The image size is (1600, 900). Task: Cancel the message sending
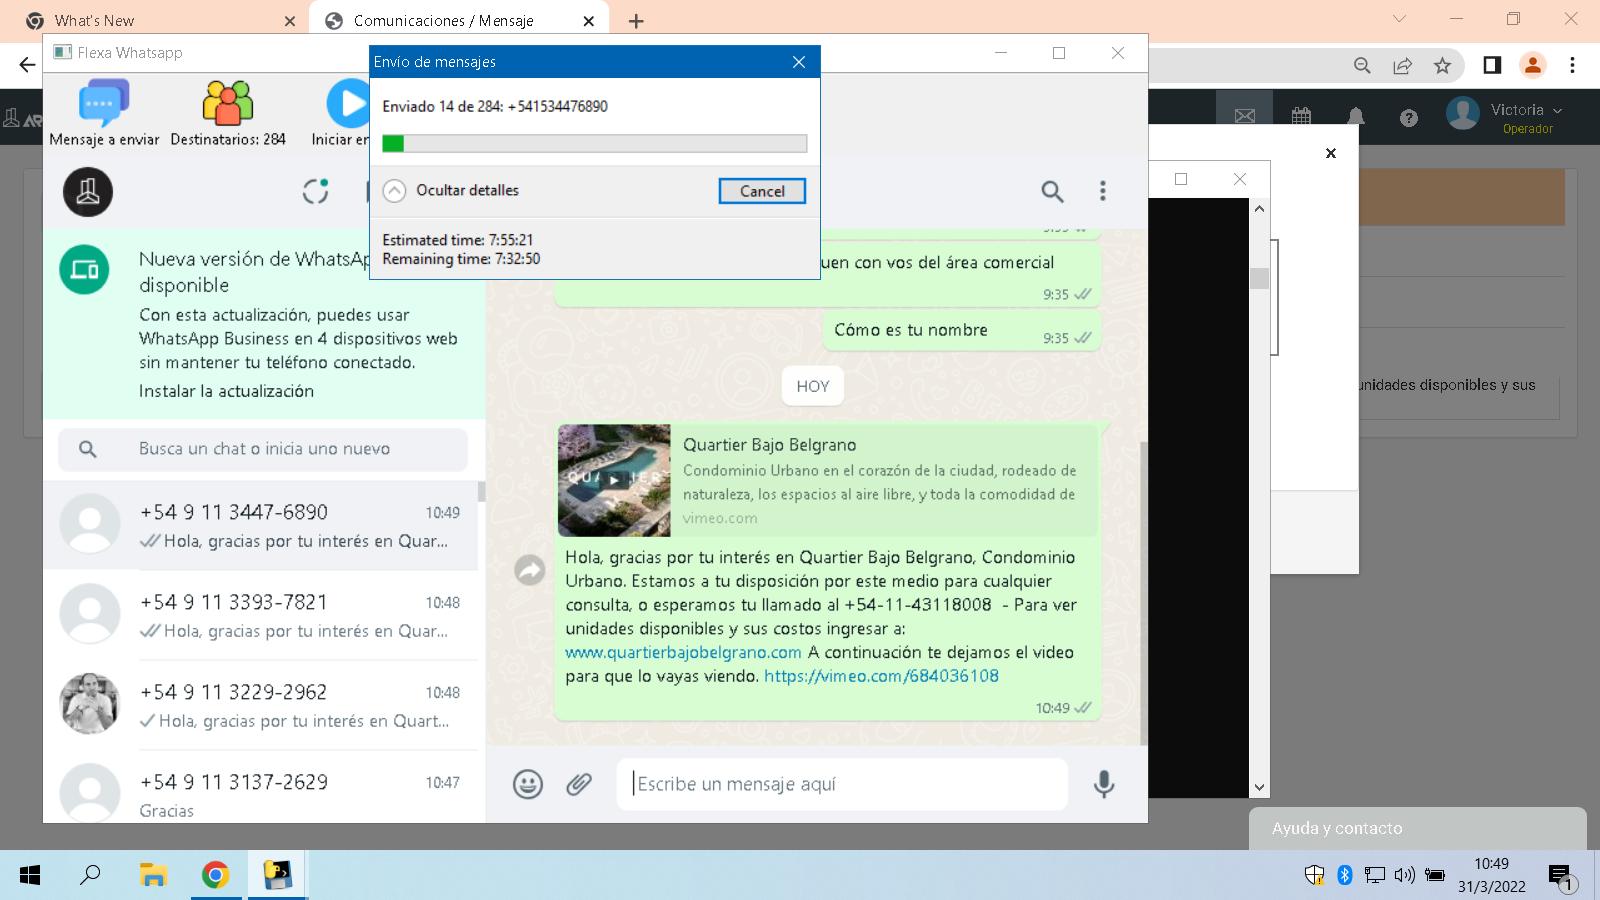762,191
